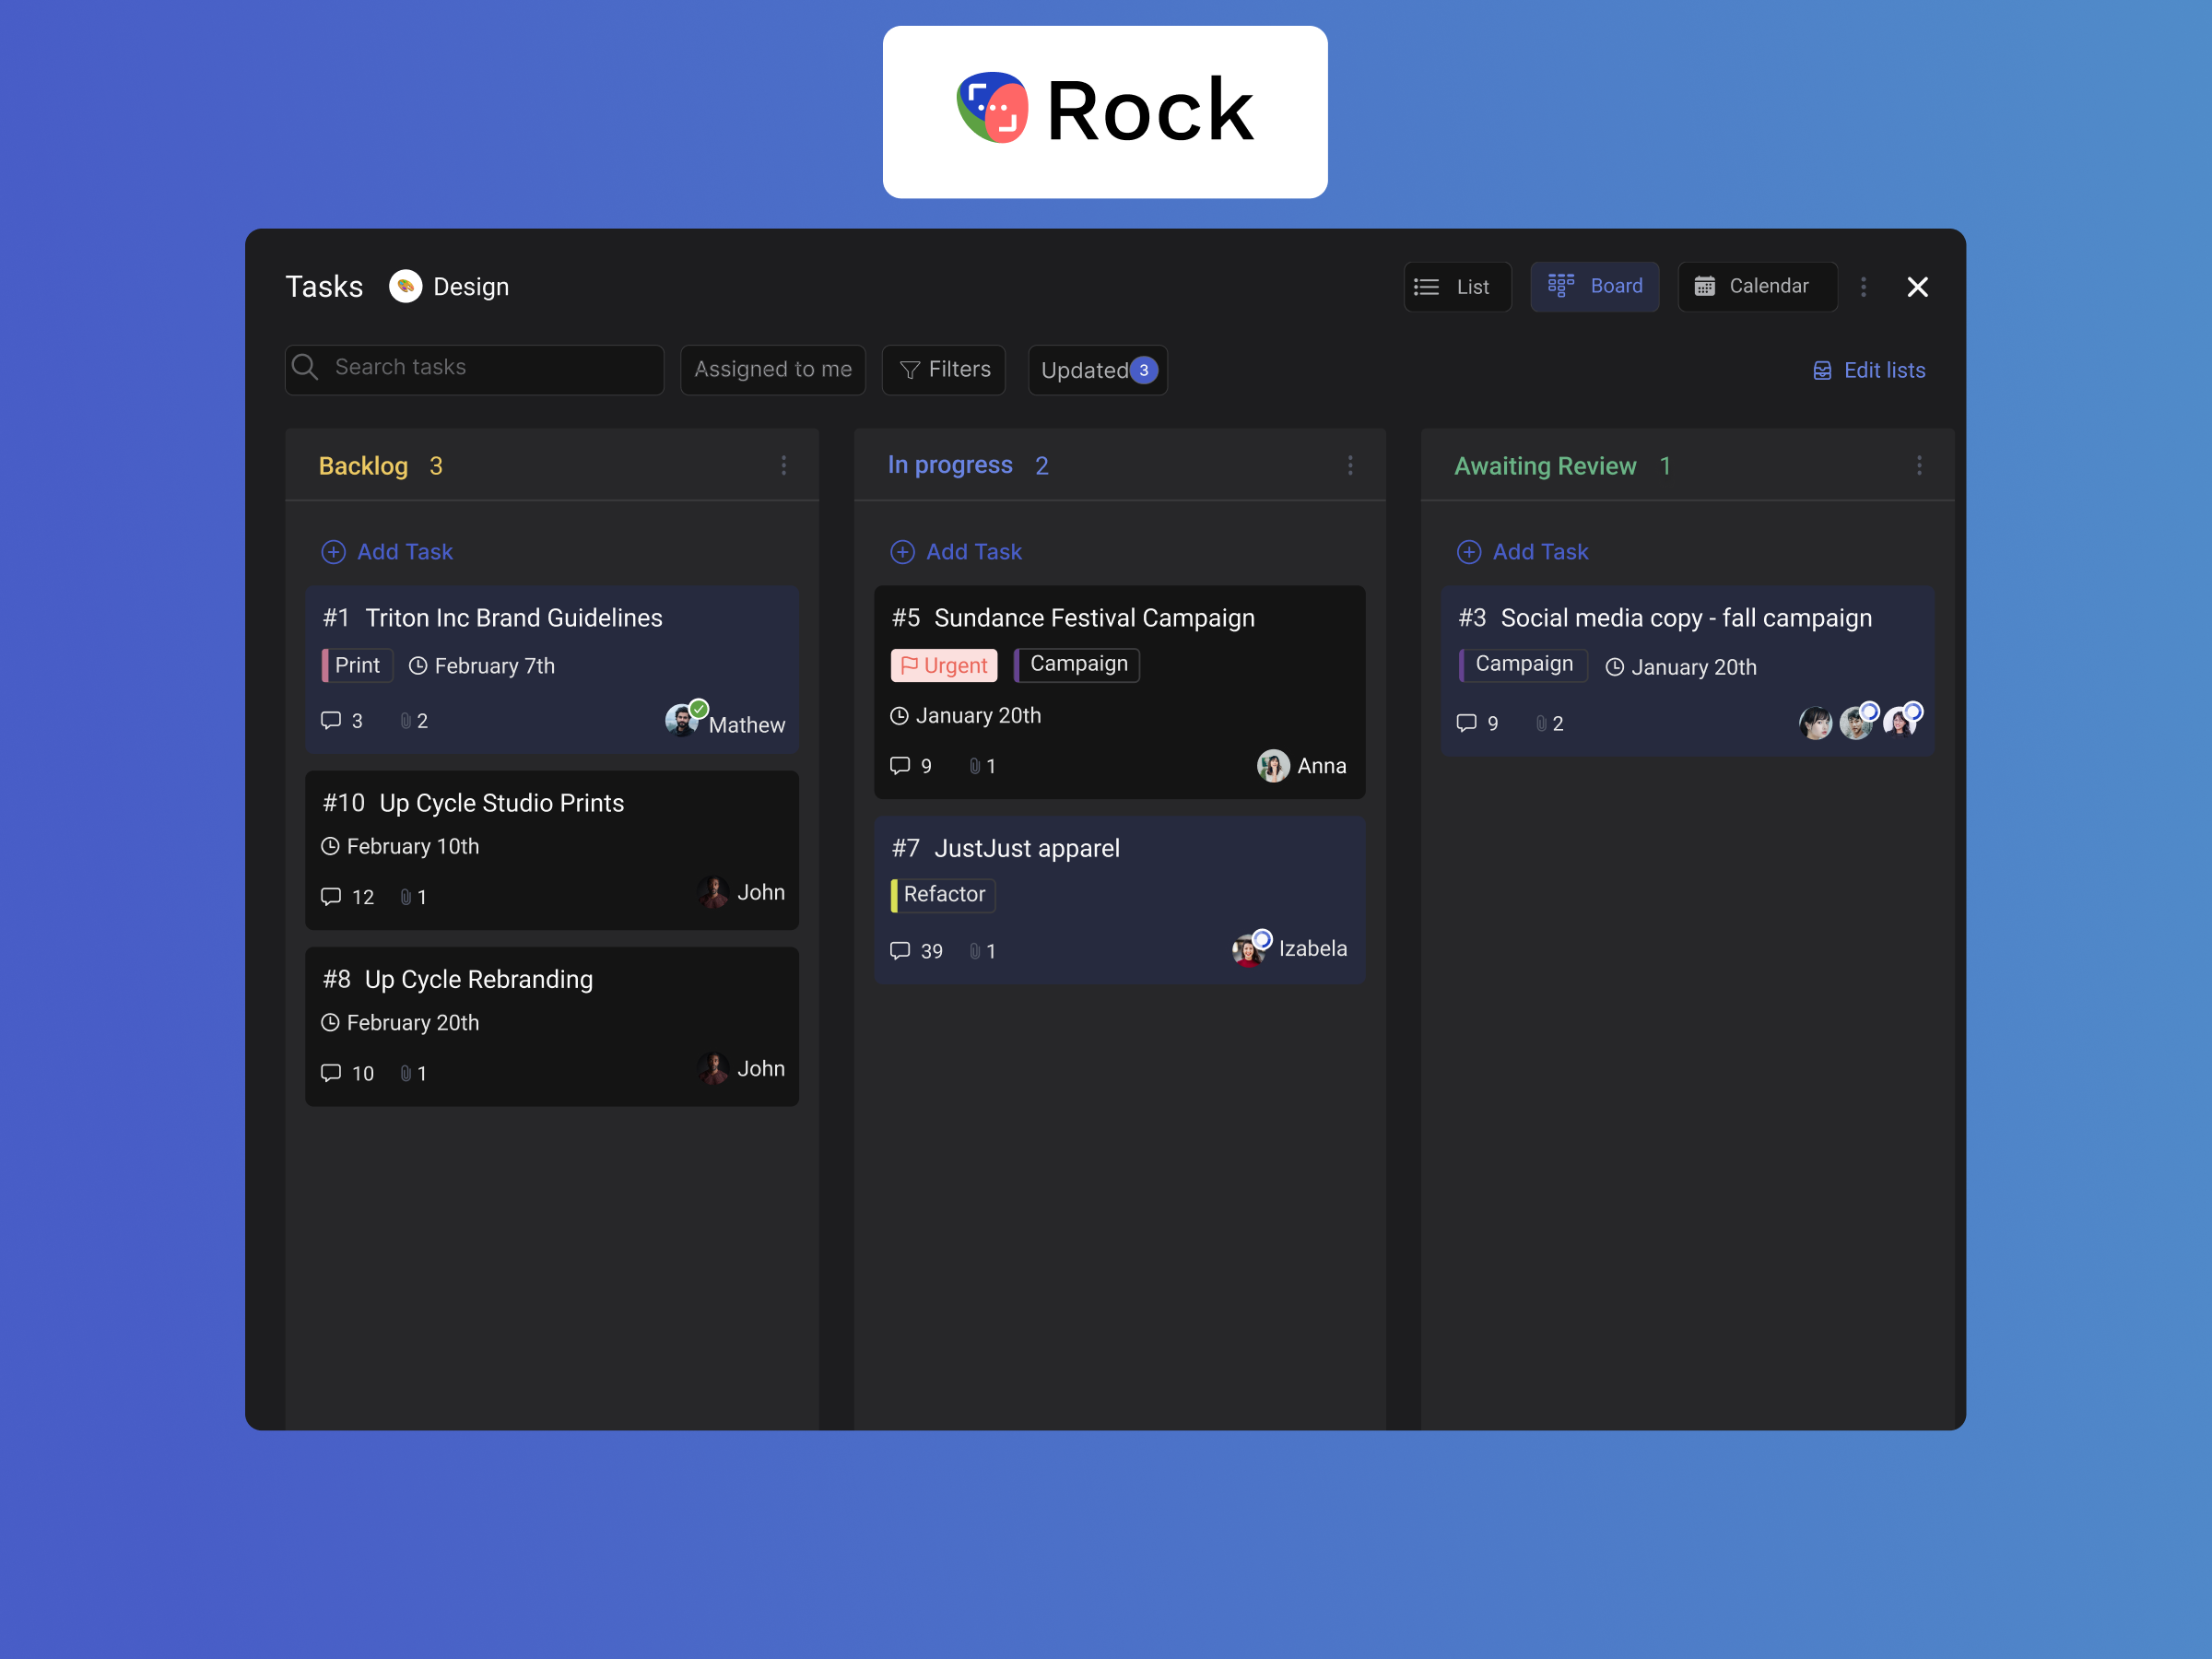Screen dimensions: 2212x1659
Task: Click the attachment icon on JustJust apparel
Action: click(x=975, y=950)
